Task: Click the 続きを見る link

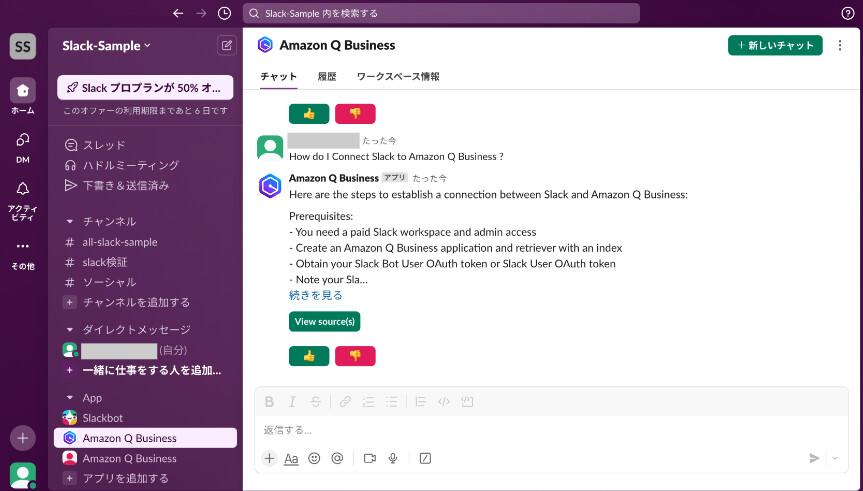Action: click(315, 295)
